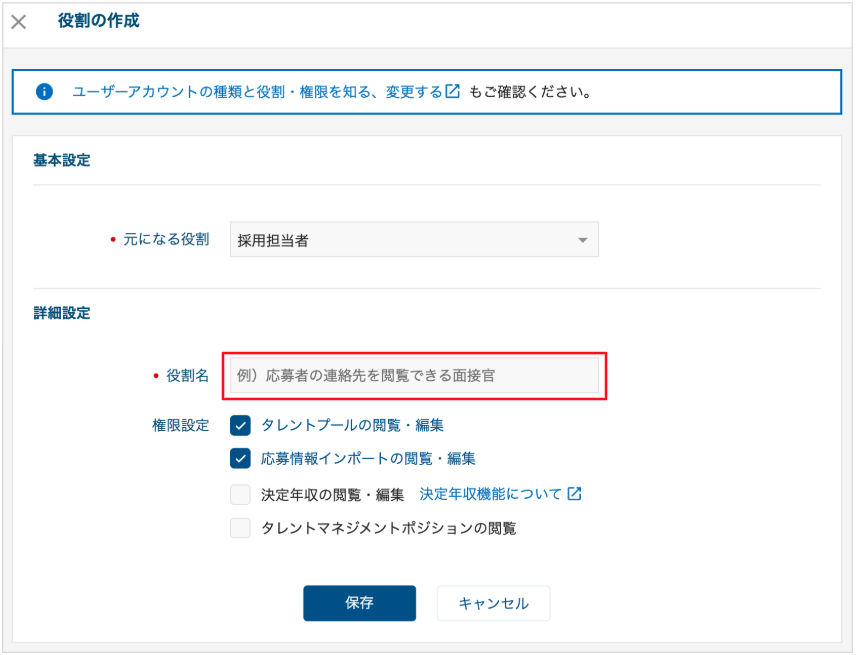Click the 役割名 field label
The image size is (856, 655).
point(187,376)
